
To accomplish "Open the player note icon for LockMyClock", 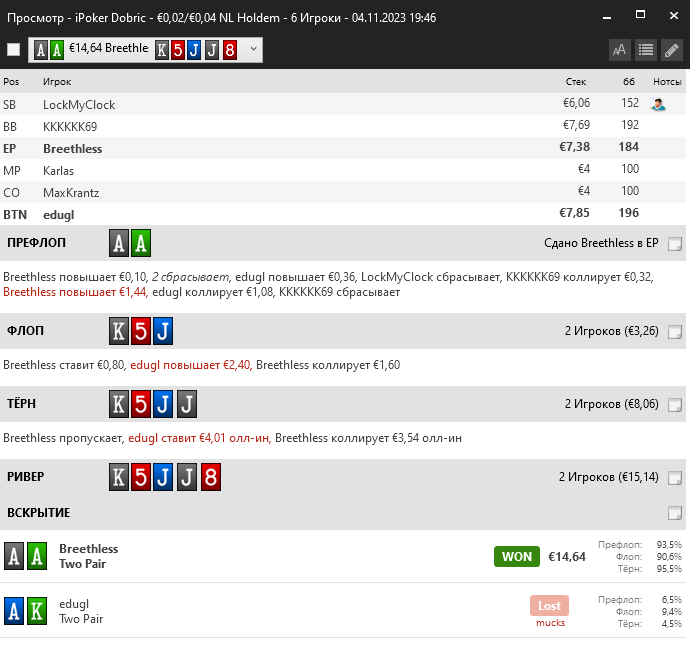I will [x=658, y=104].
